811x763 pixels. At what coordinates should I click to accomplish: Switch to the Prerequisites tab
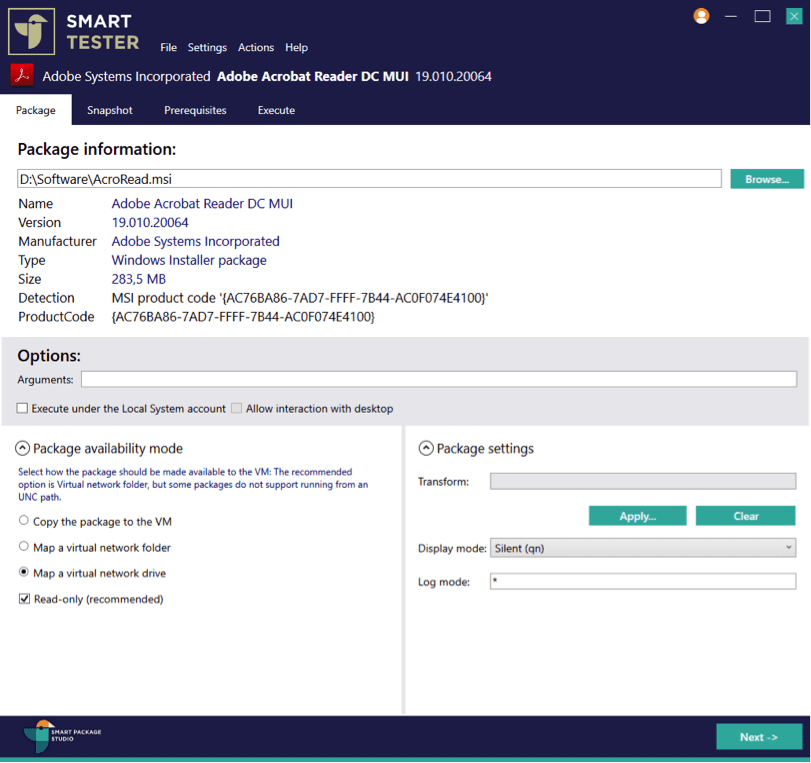(195, 110)
